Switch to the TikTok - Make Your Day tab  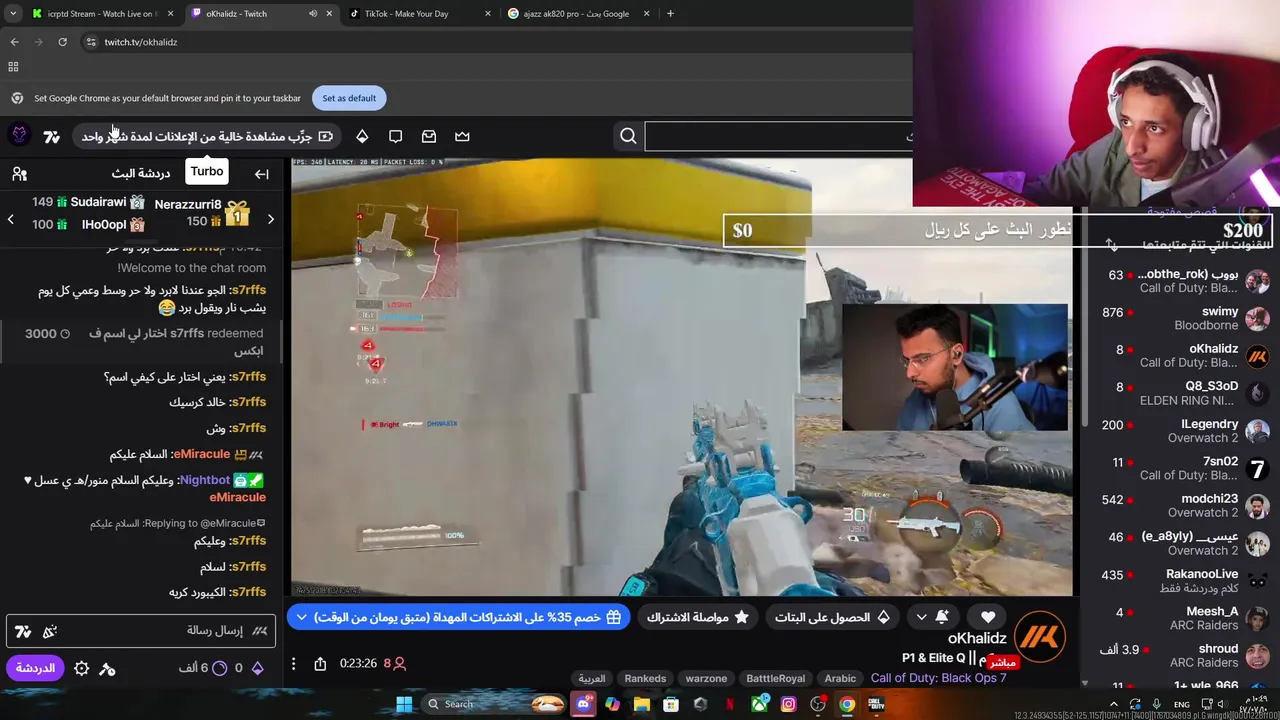pos(420,14)
